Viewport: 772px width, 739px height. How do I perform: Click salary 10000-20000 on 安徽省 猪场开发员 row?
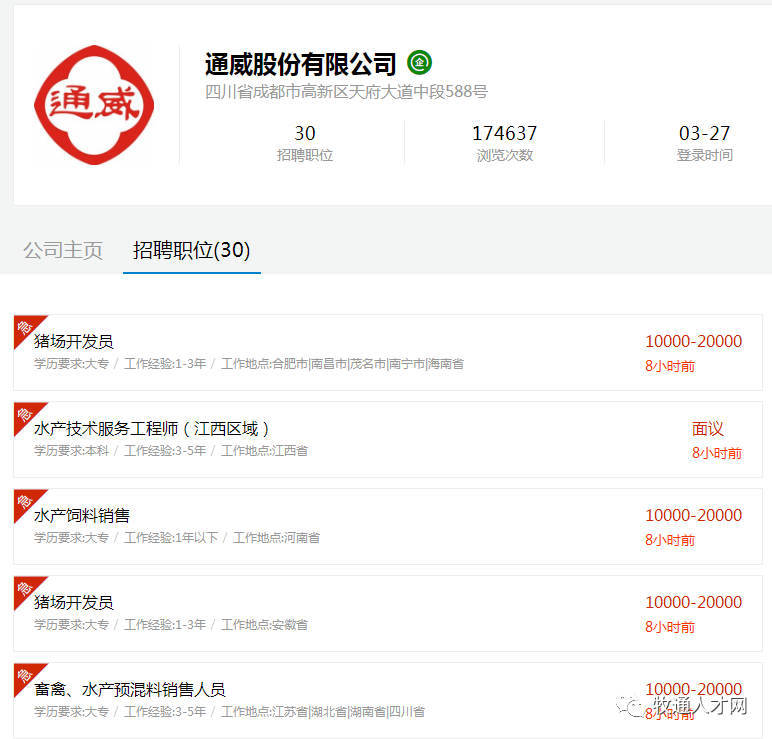693,602
